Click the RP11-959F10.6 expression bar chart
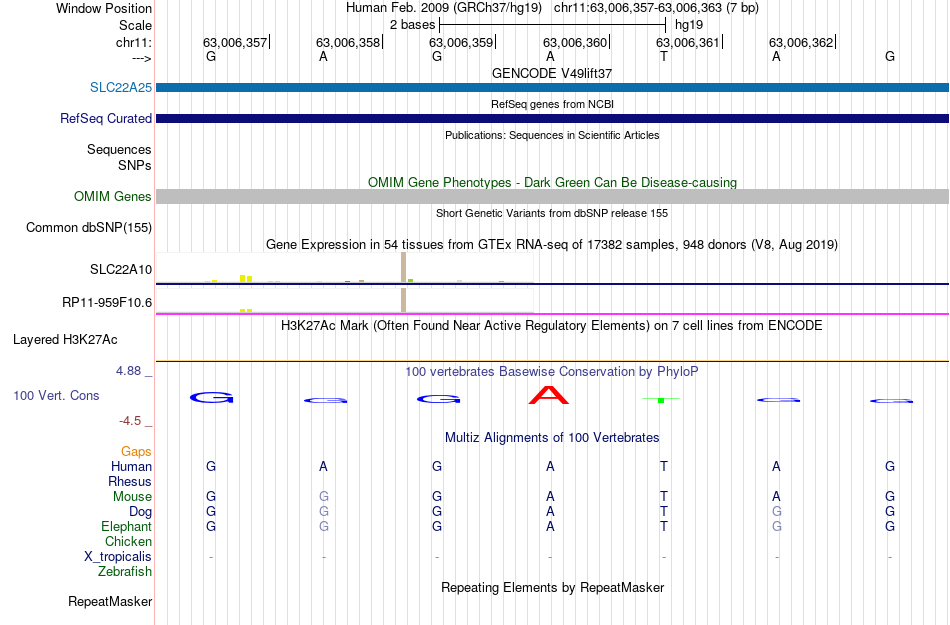 pyautogui.click(x=345, y=300)
